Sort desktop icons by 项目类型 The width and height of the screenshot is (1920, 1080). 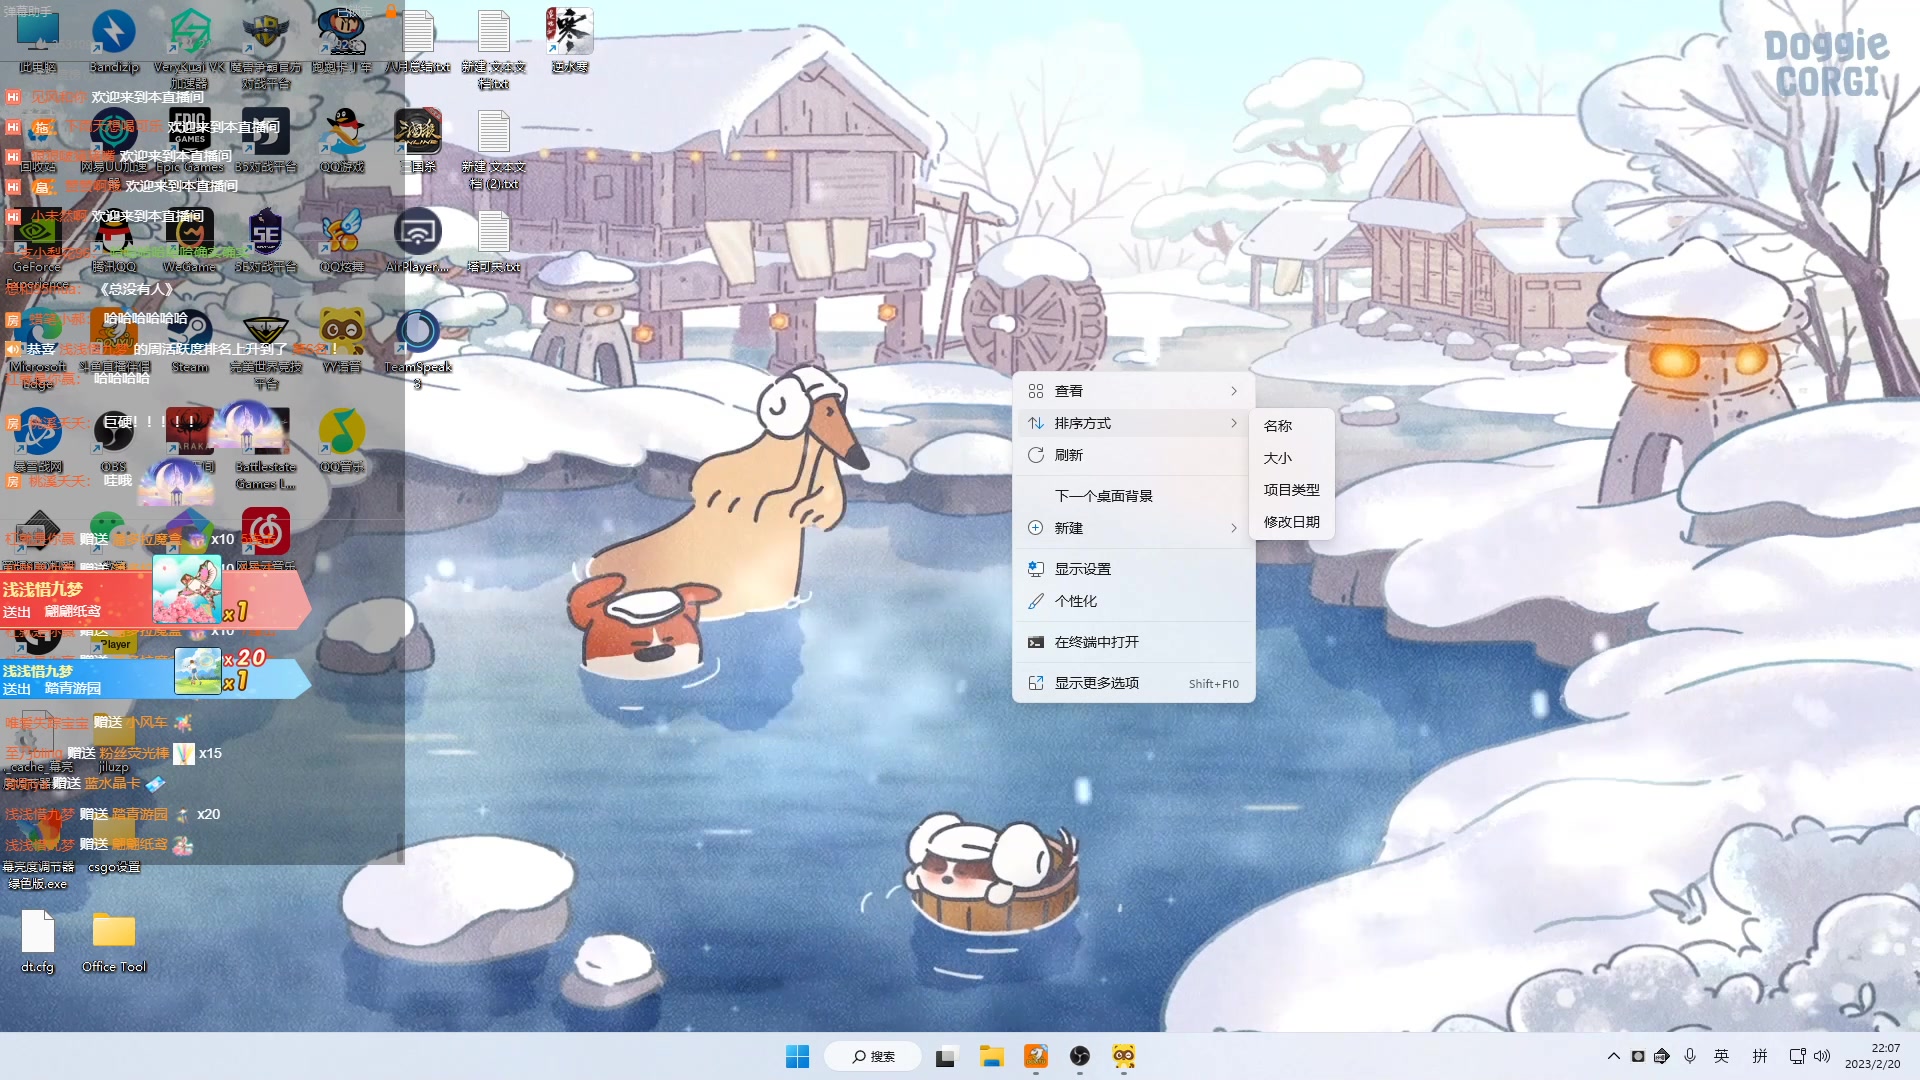pos(1291,490)
